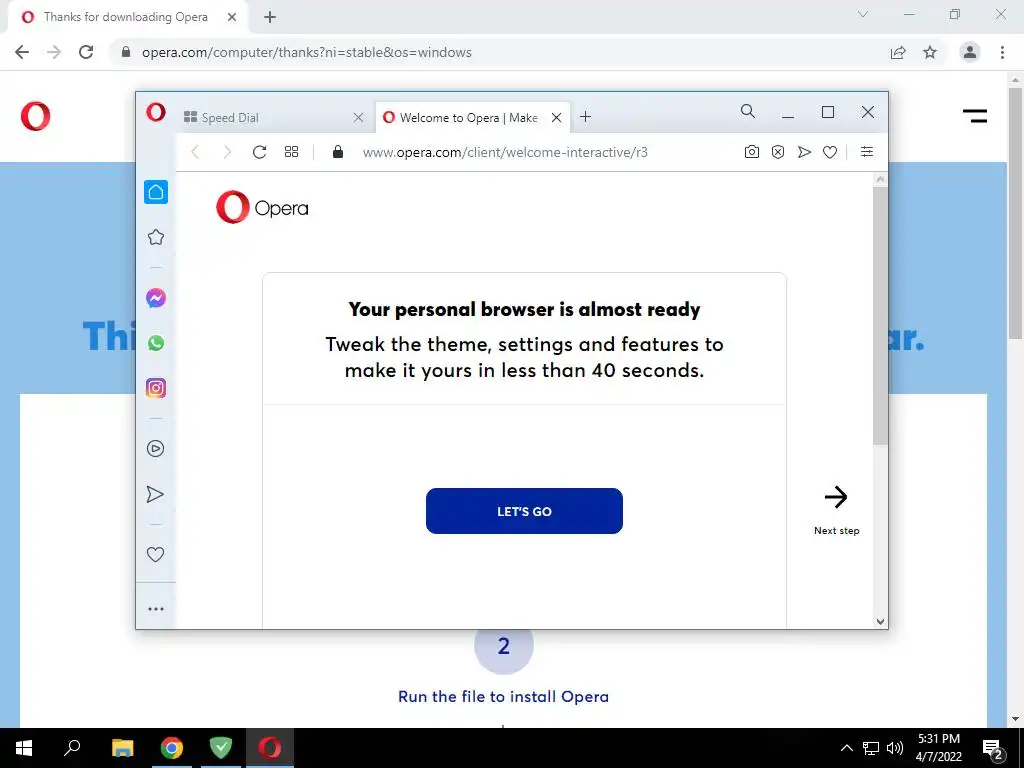Click the Opera snapshot camera icon
Image resolution: width=1024 pixels, height=768 pixels.
pyautogui.click(x=752, y=152)
